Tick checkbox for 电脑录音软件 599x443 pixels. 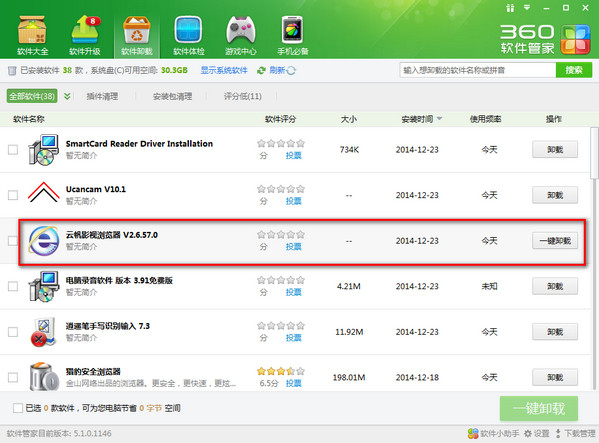point(13,286)
